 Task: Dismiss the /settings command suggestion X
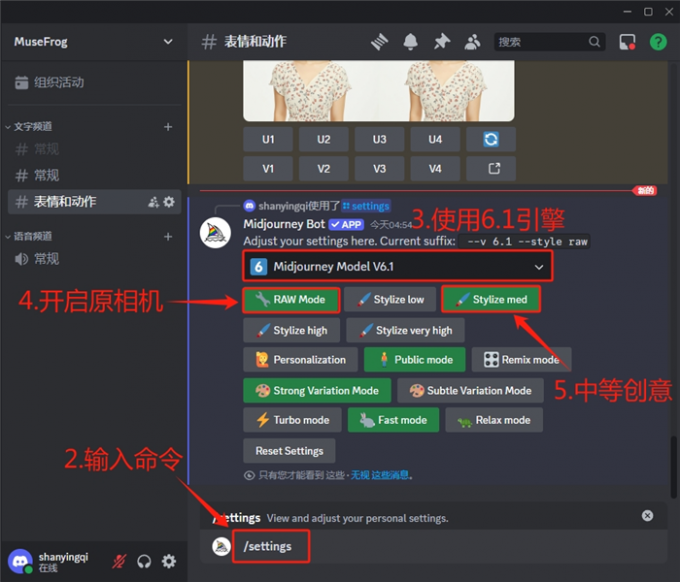647,515
